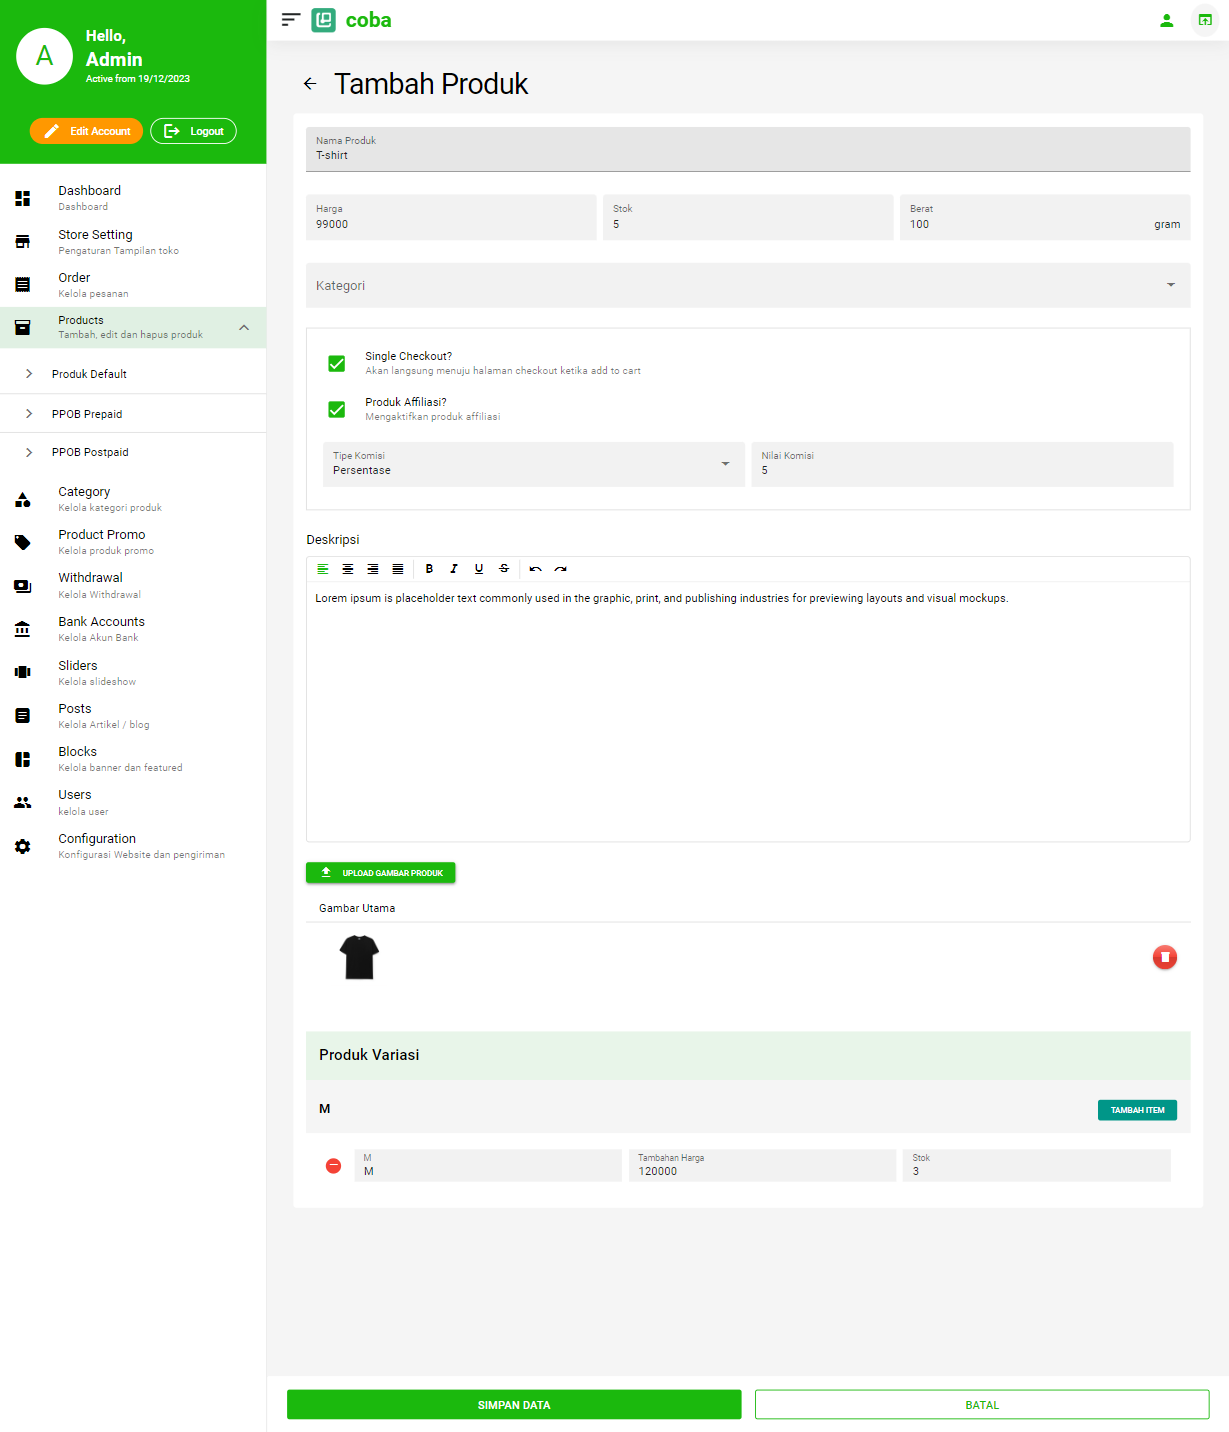Uncheck the Produk Affiliasi checkbox

337,410
